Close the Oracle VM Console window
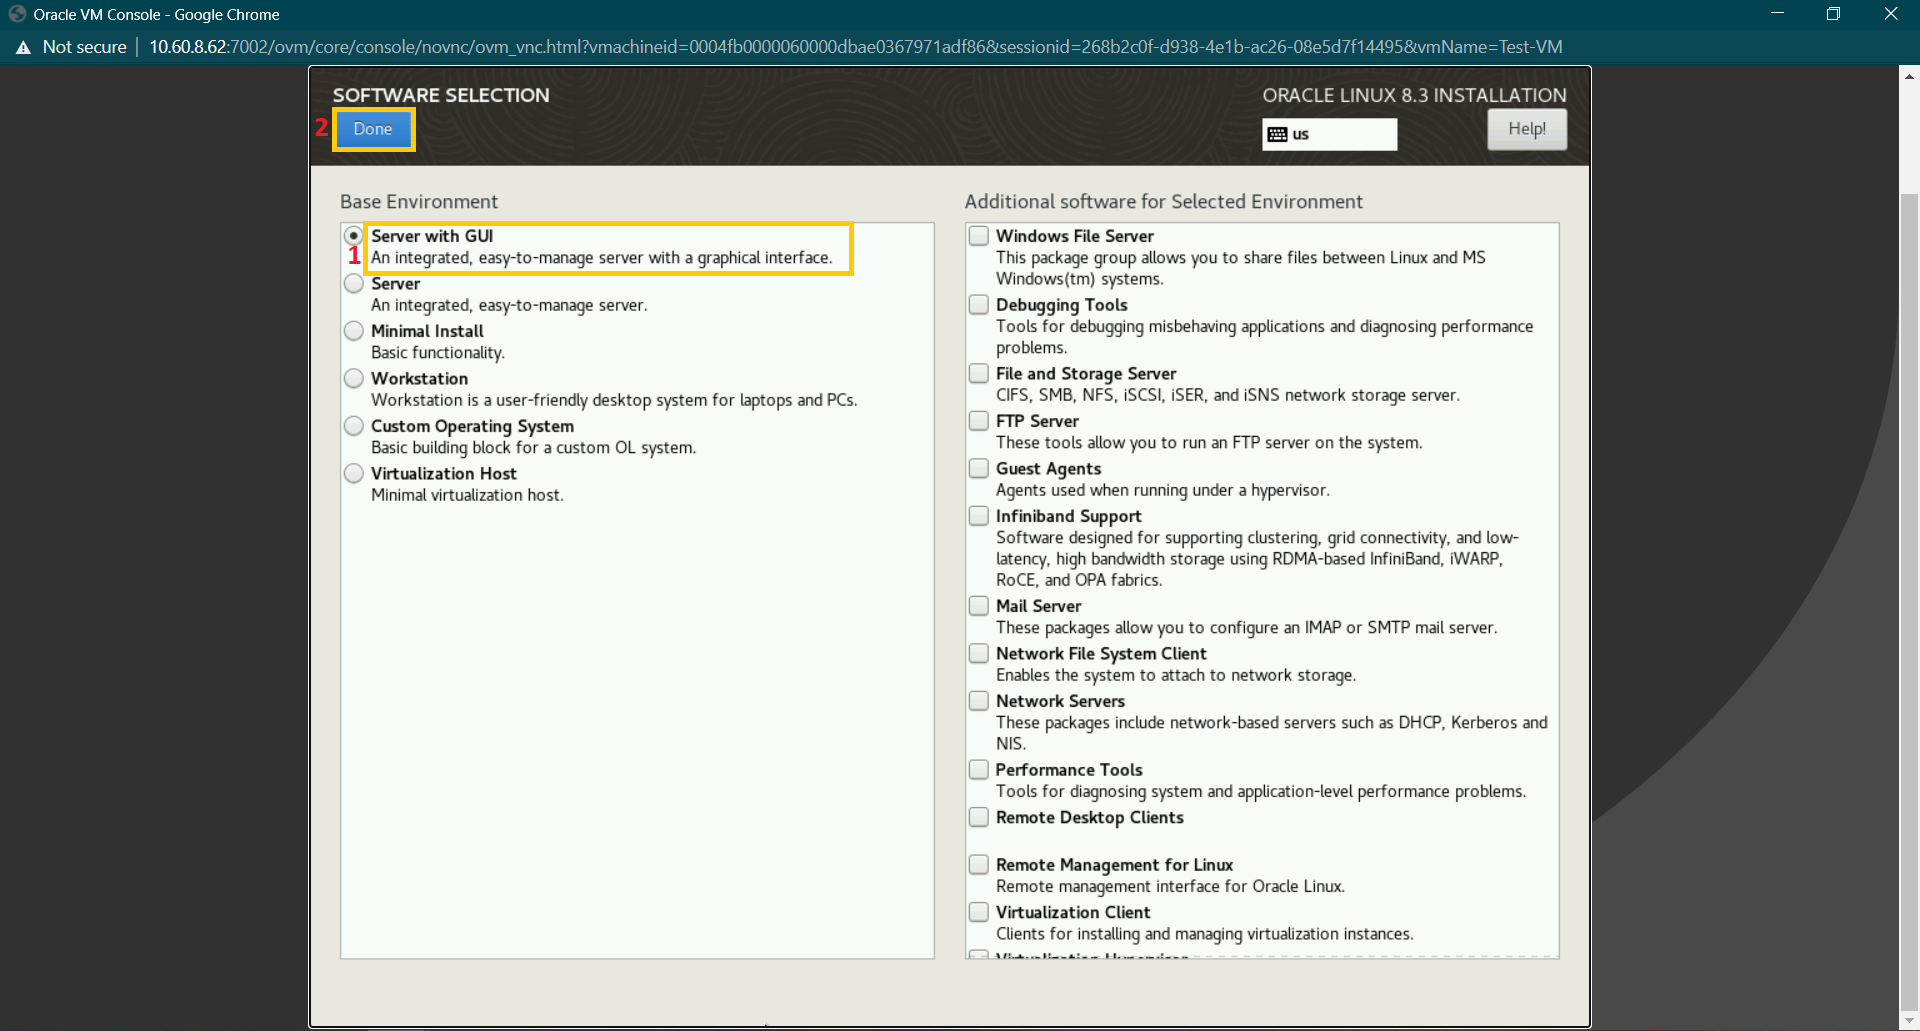1920x1031 pixels. point(1890,14)
